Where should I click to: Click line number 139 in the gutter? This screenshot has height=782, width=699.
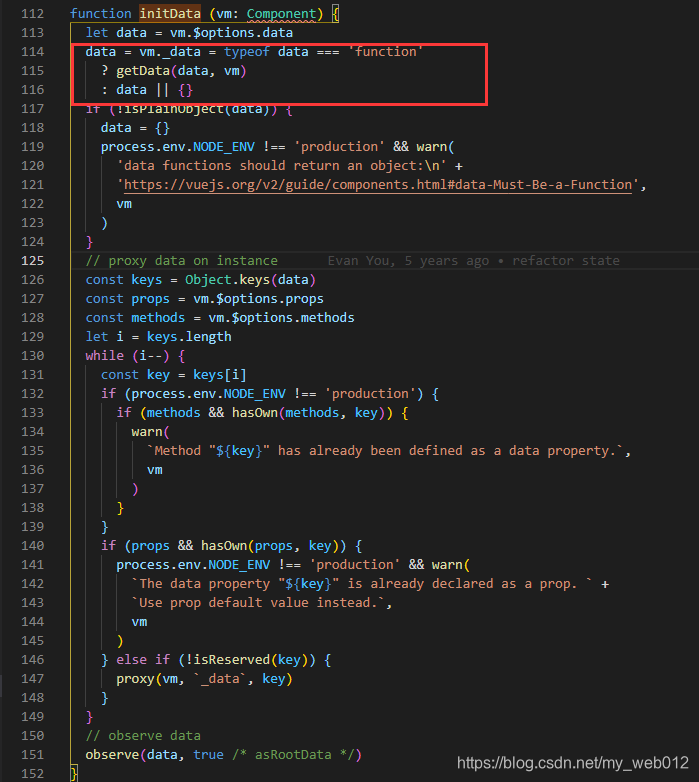(32, 527)
